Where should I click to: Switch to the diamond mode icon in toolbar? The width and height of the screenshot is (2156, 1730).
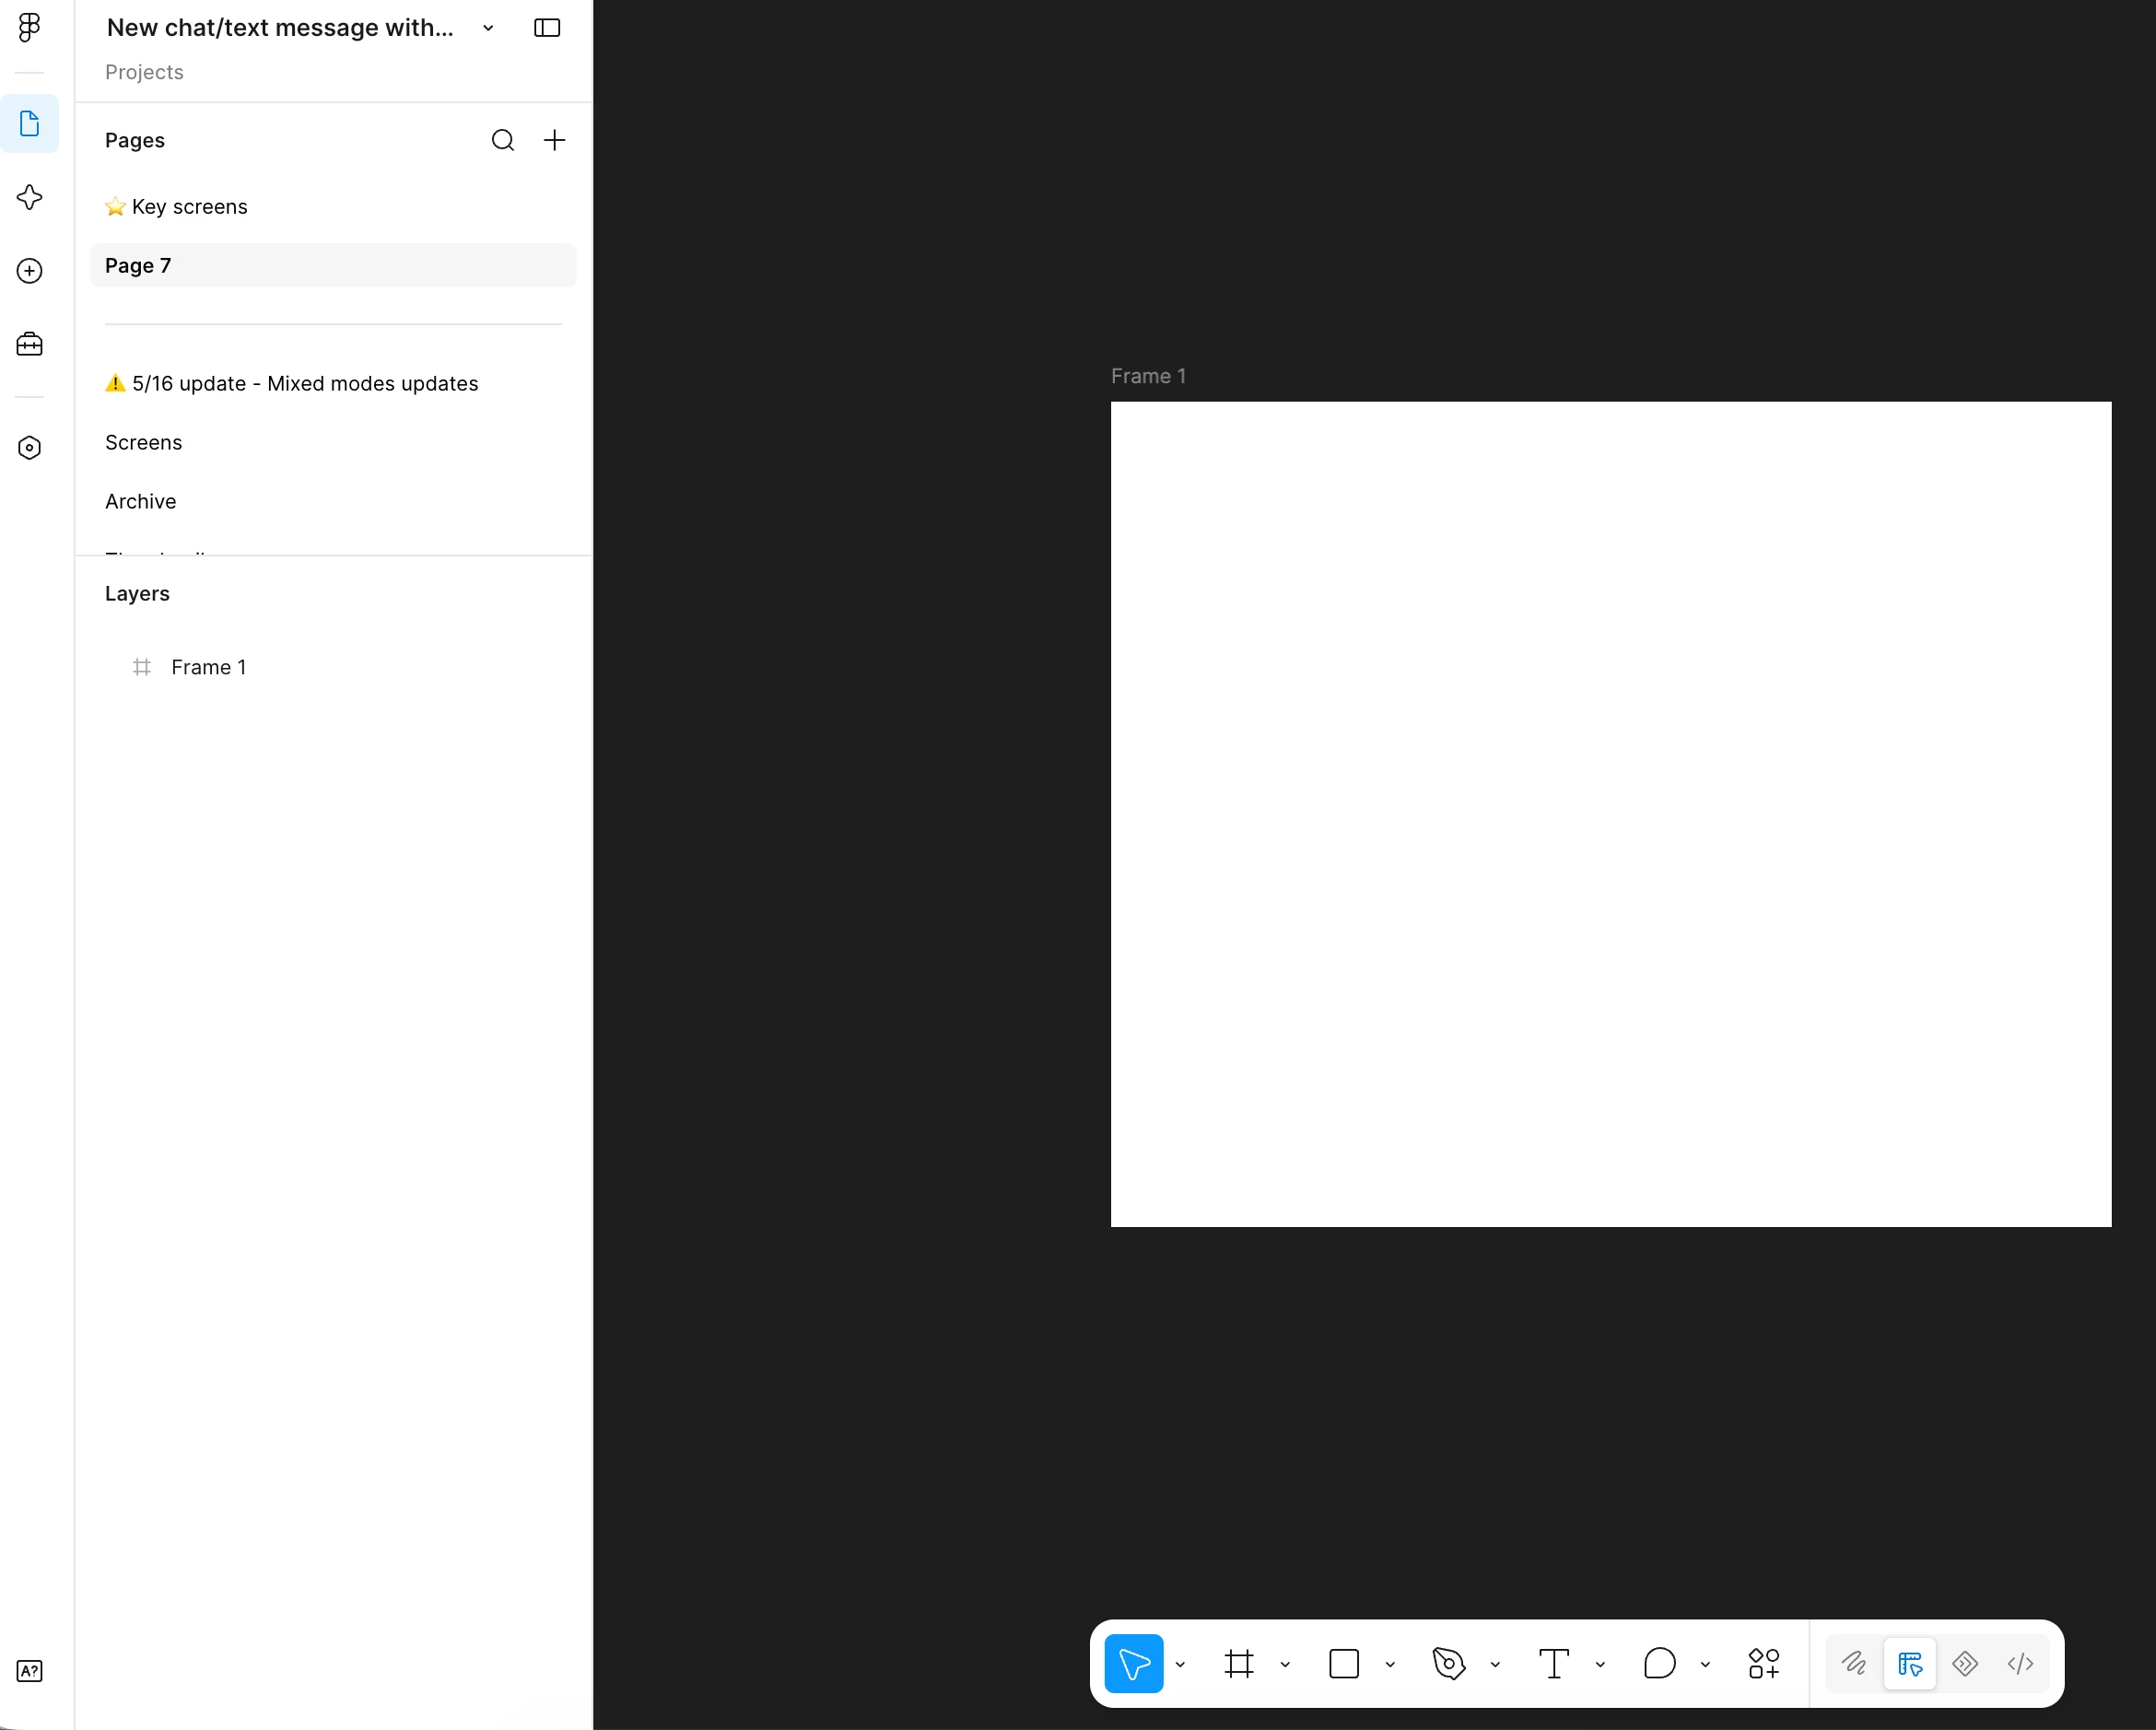click(x=1965, y=1664)
